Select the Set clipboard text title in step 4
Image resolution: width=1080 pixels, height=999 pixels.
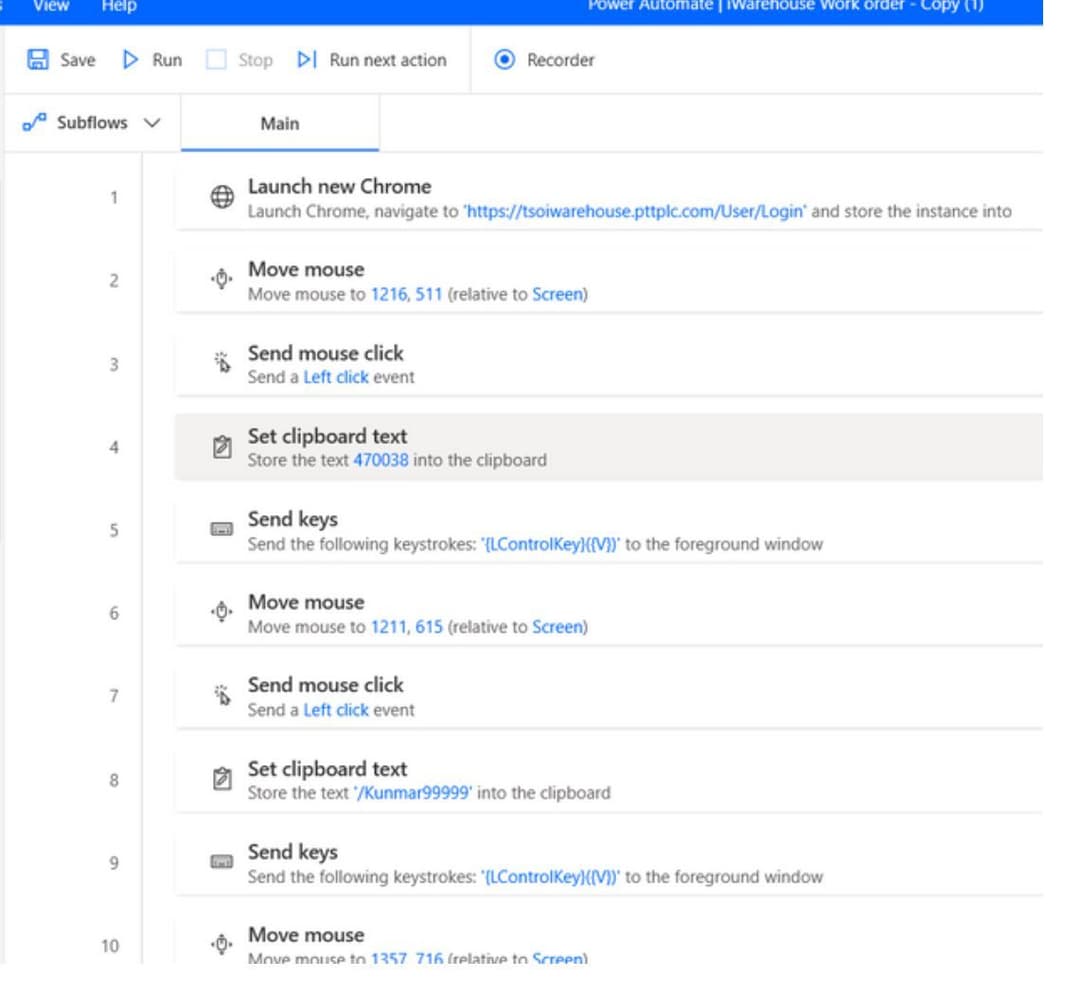(x=327, y=436)
